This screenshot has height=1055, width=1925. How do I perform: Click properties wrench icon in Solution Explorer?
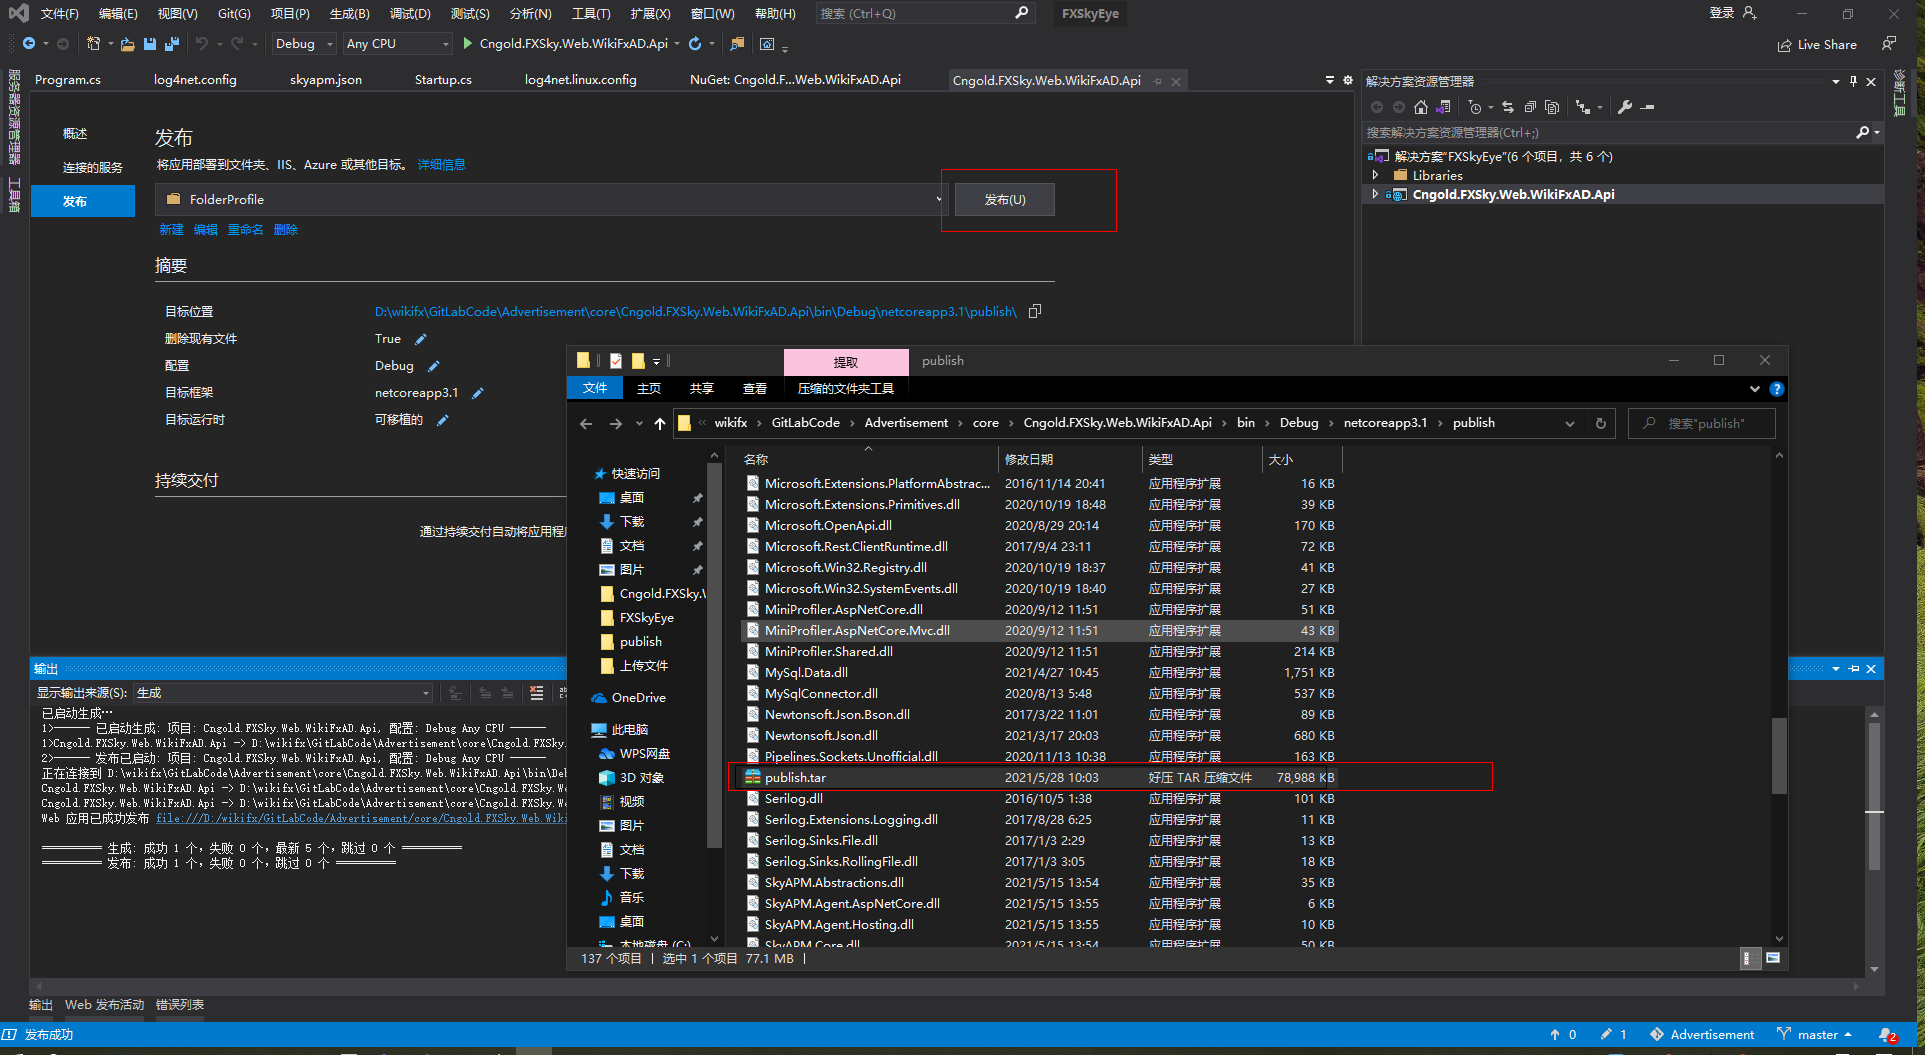coord(1625,107)
